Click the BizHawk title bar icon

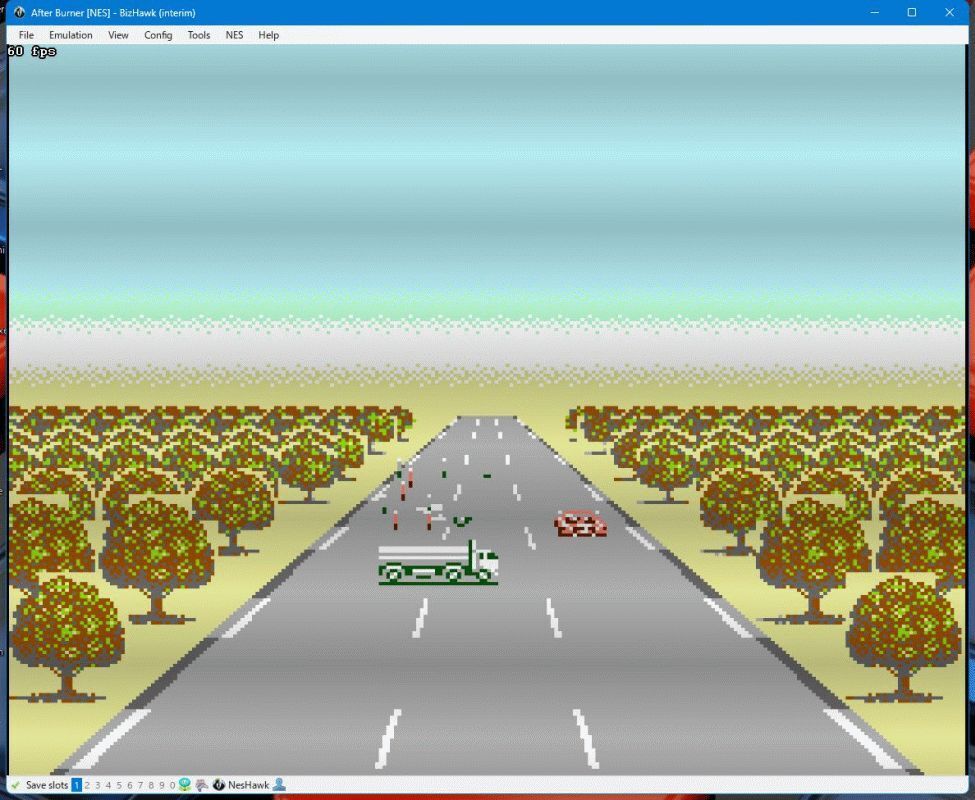(x=19, y=12)
